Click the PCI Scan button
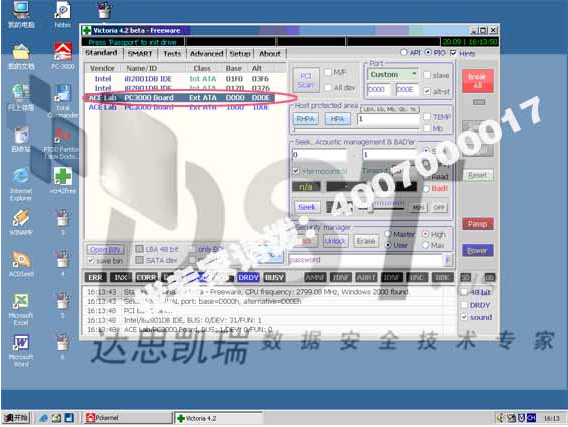The height and width of the screenshot is (427, 568). (306, 80)
